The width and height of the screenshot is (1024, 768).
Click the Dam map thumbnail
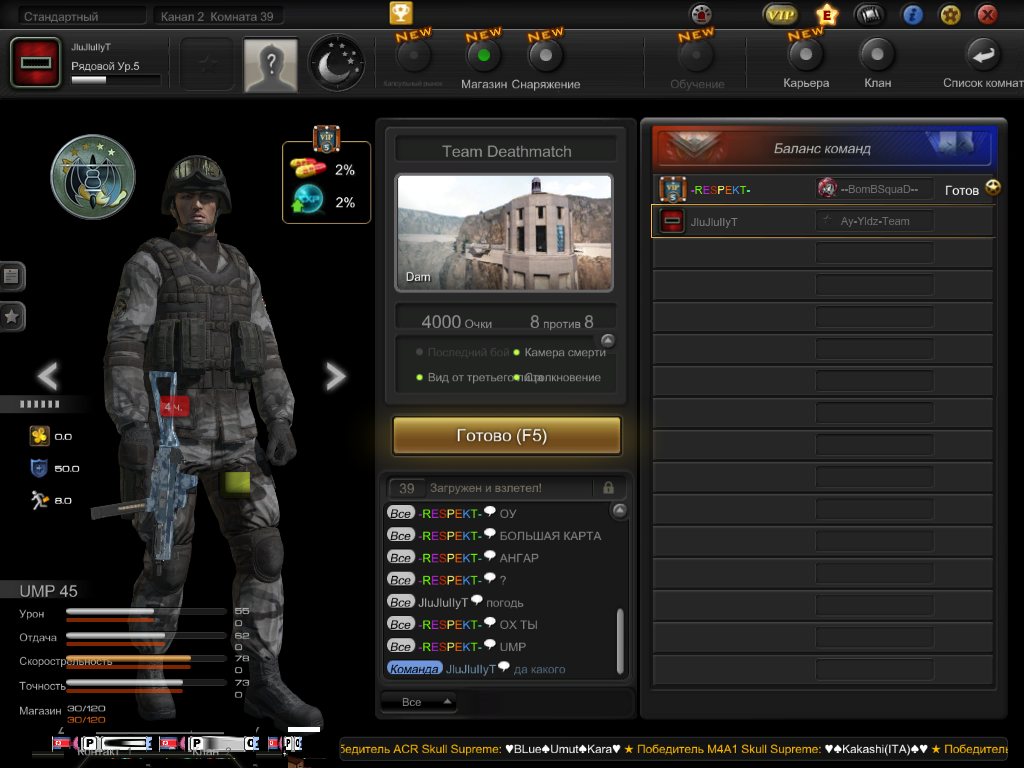point(505,232)
